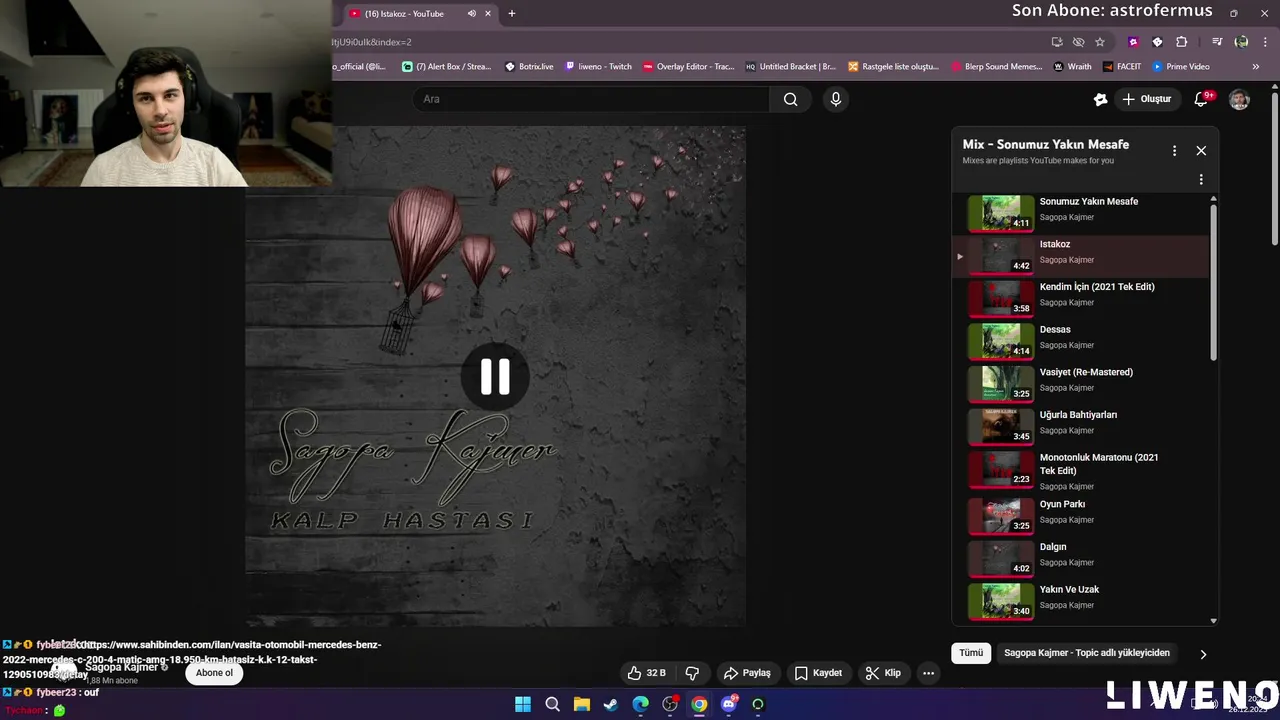Pause the video with center button
Viewport: 1280px width, 720px height.
pyautogui.click(x=495, y=377)
